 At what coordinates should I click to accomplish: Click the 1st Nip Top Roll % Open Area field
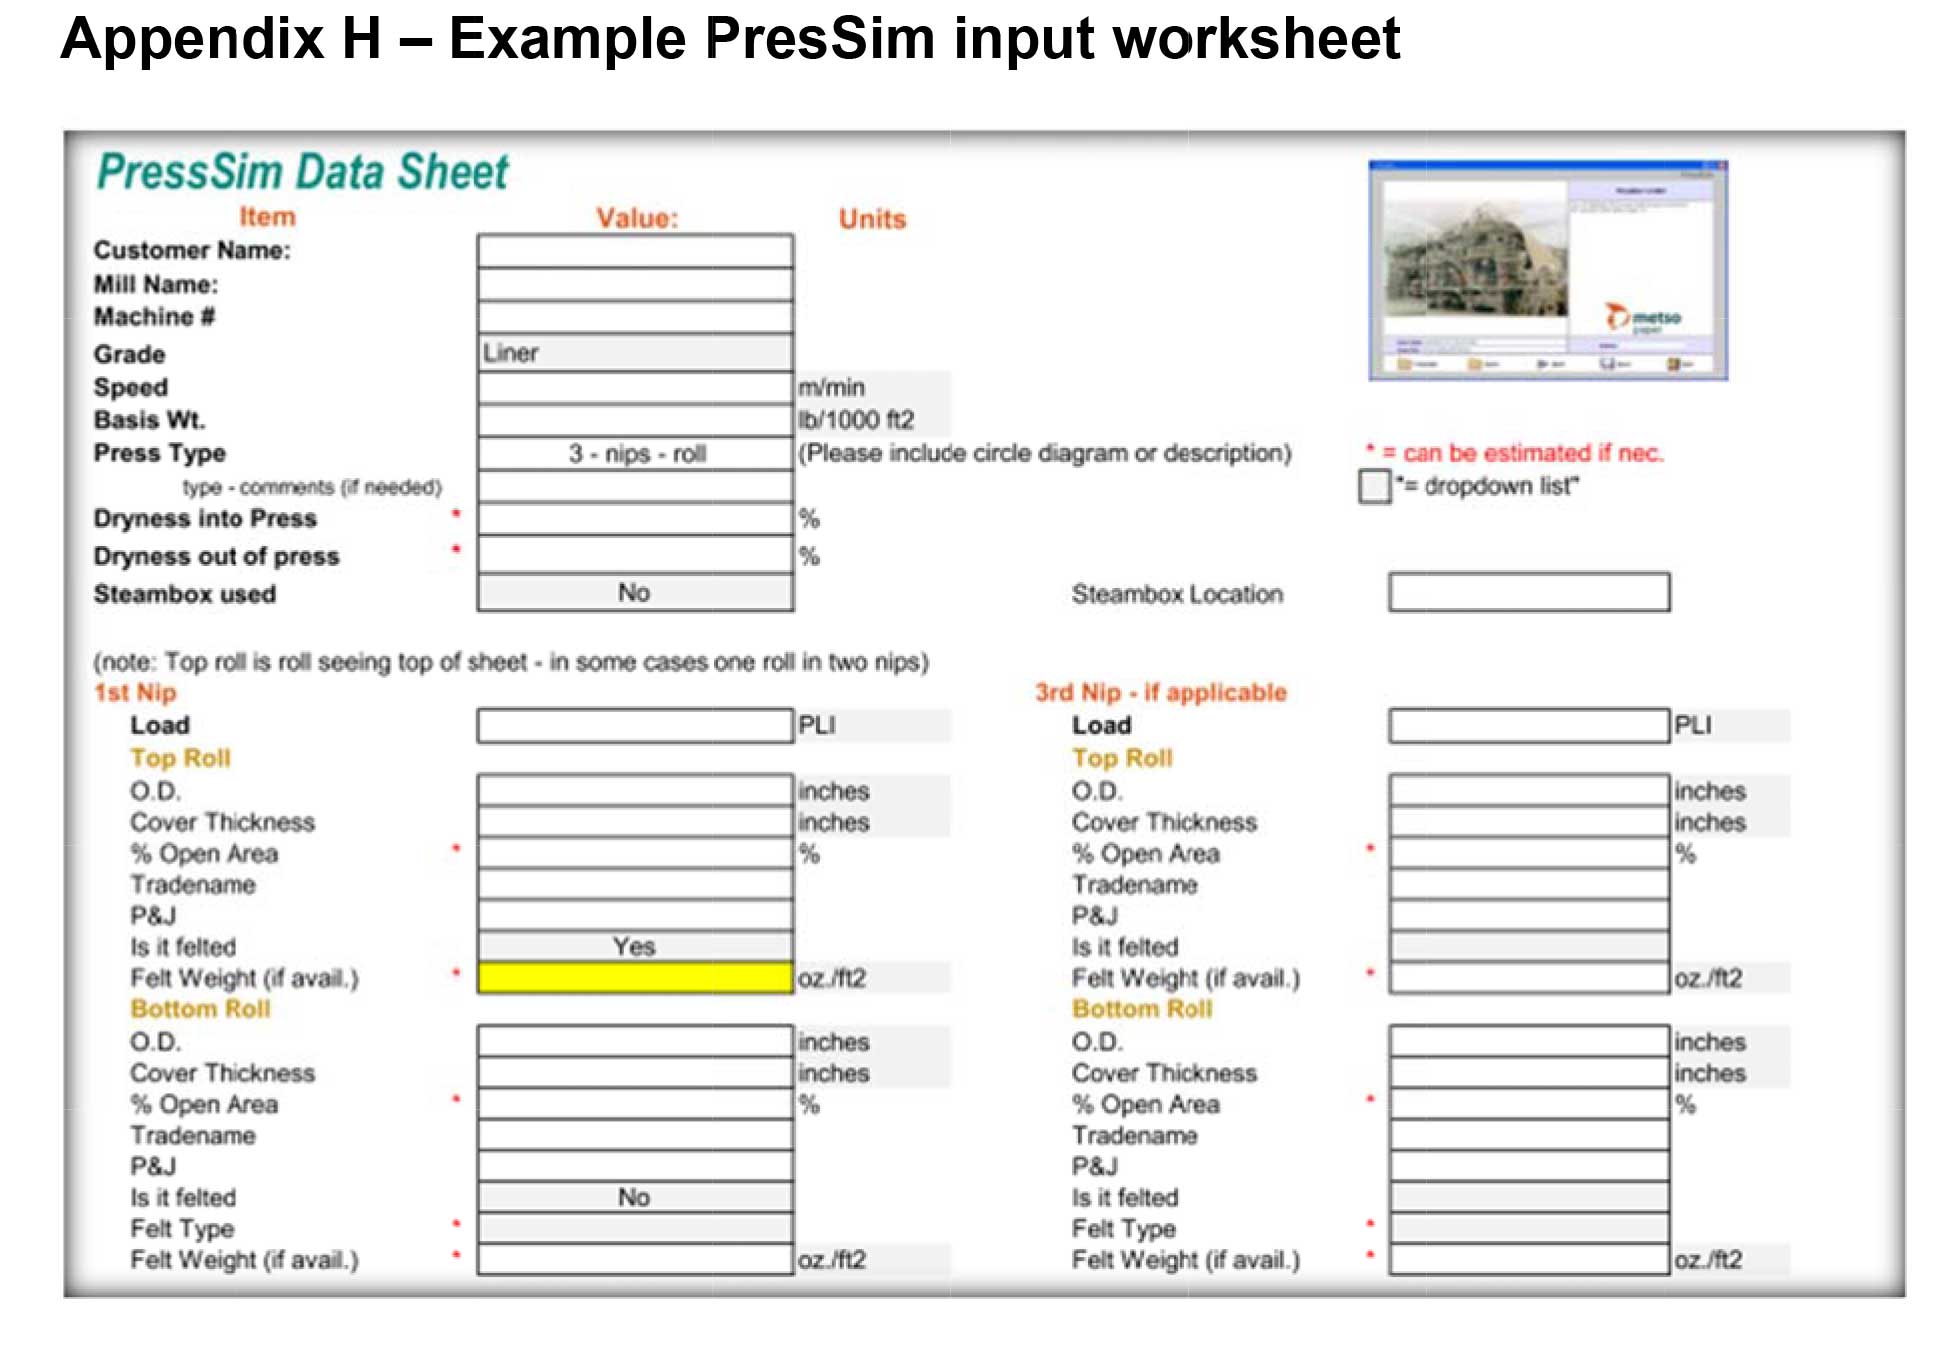pos(635,853)
